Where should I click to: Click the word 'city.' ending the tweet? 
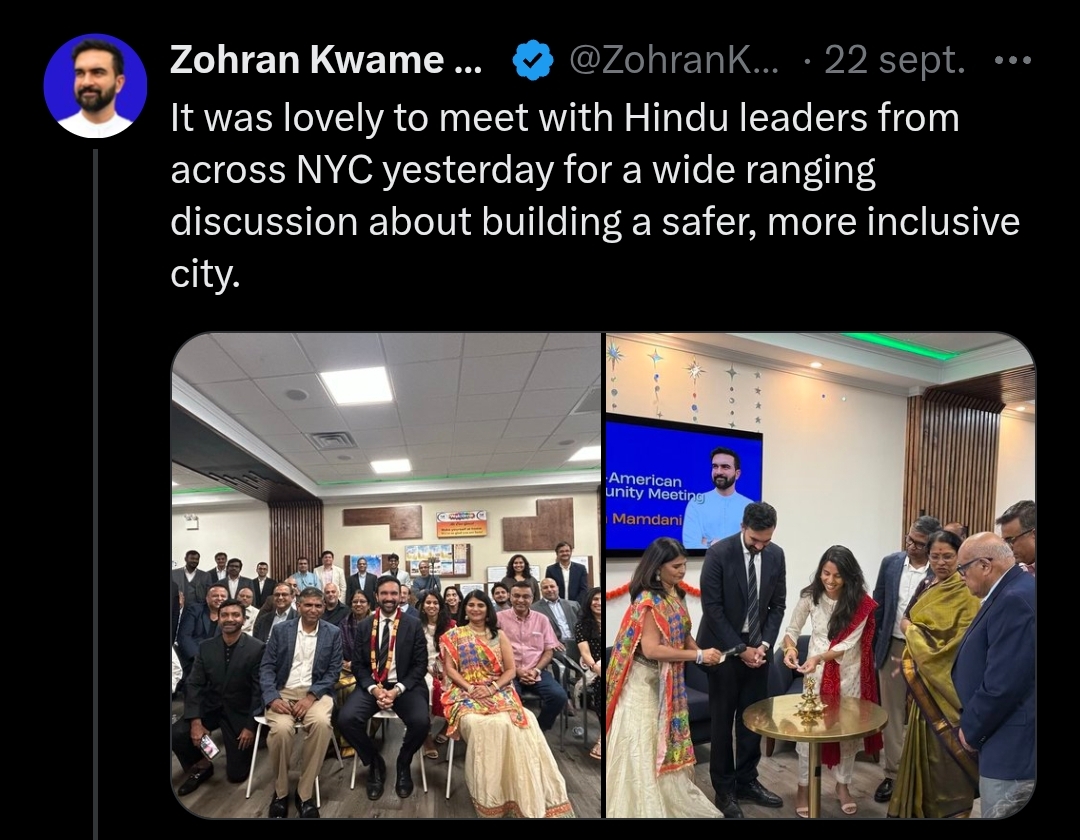(x=205, y=275)
